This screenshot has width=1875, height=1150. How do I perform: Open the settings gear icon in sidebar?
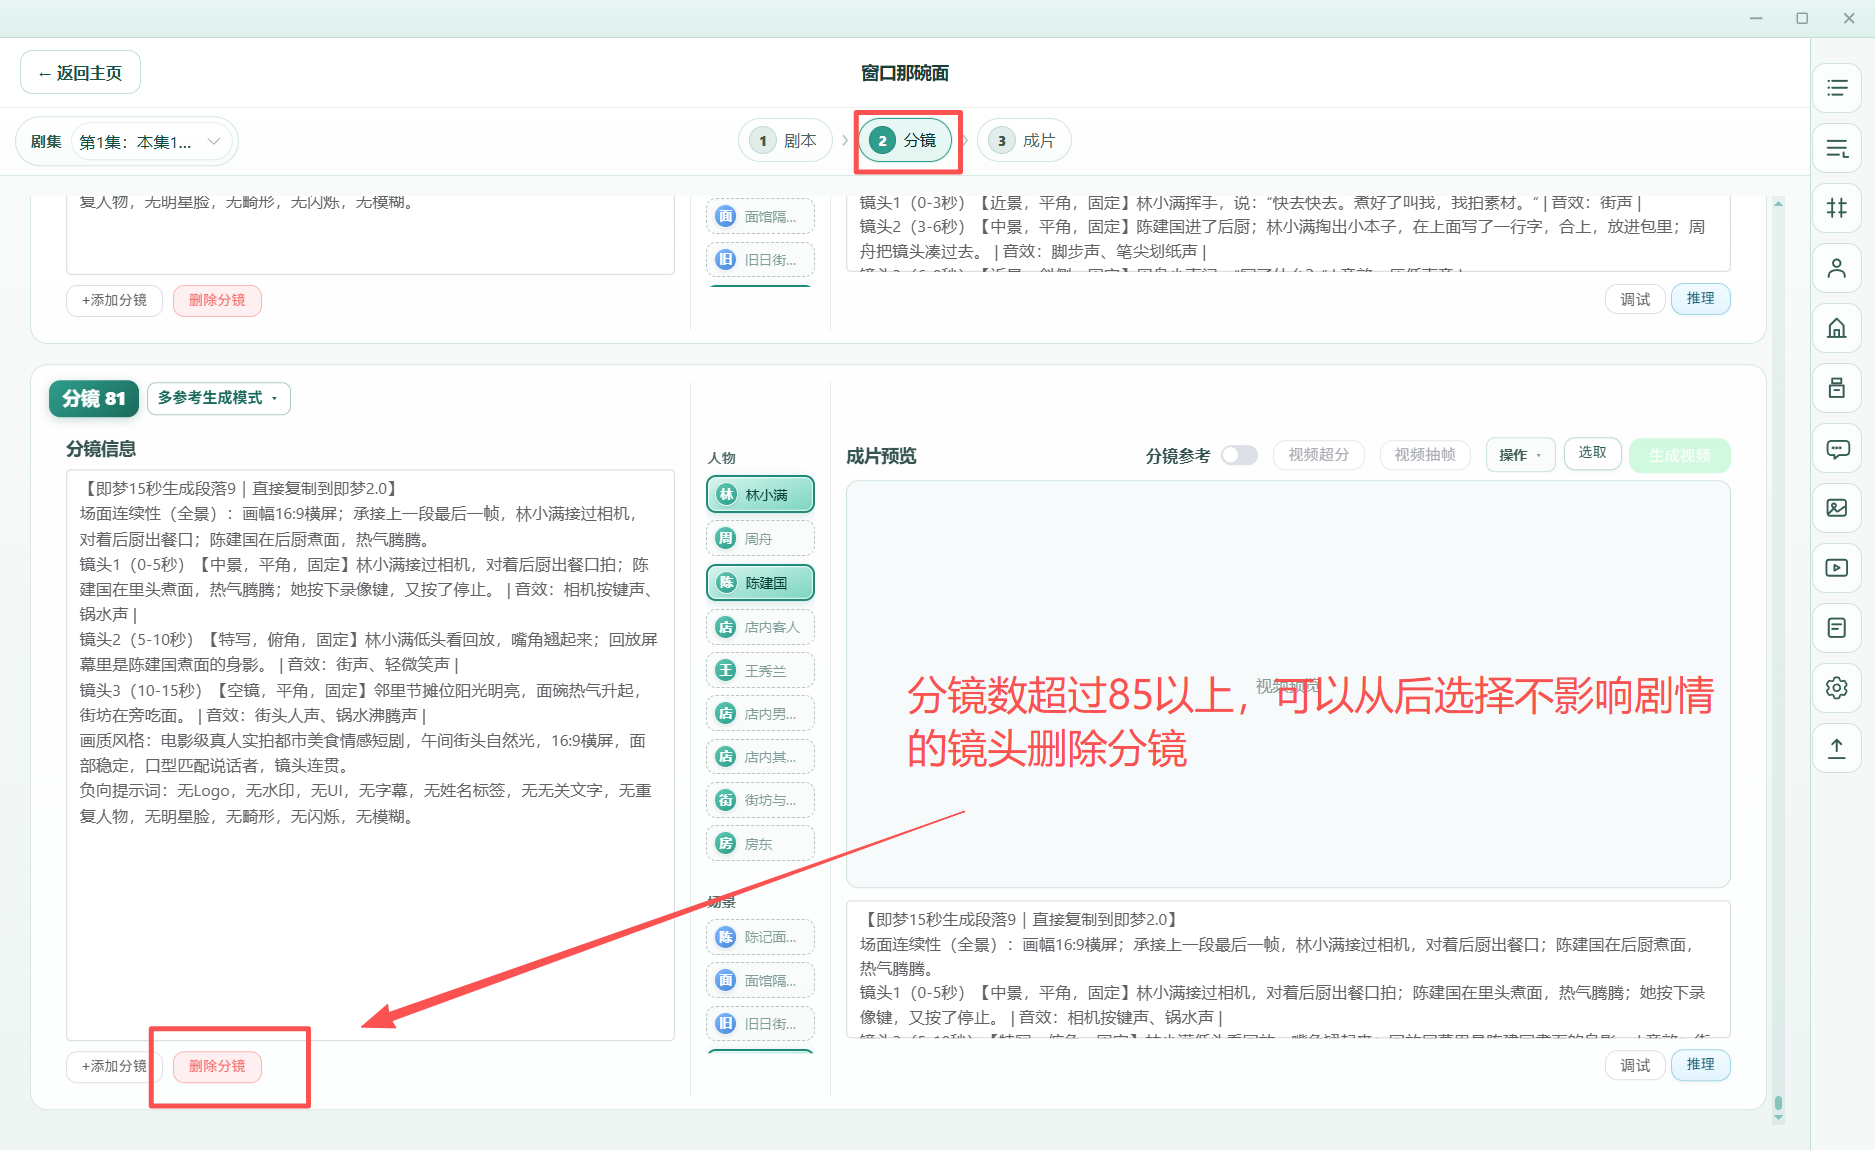[x=1837, y=688]
